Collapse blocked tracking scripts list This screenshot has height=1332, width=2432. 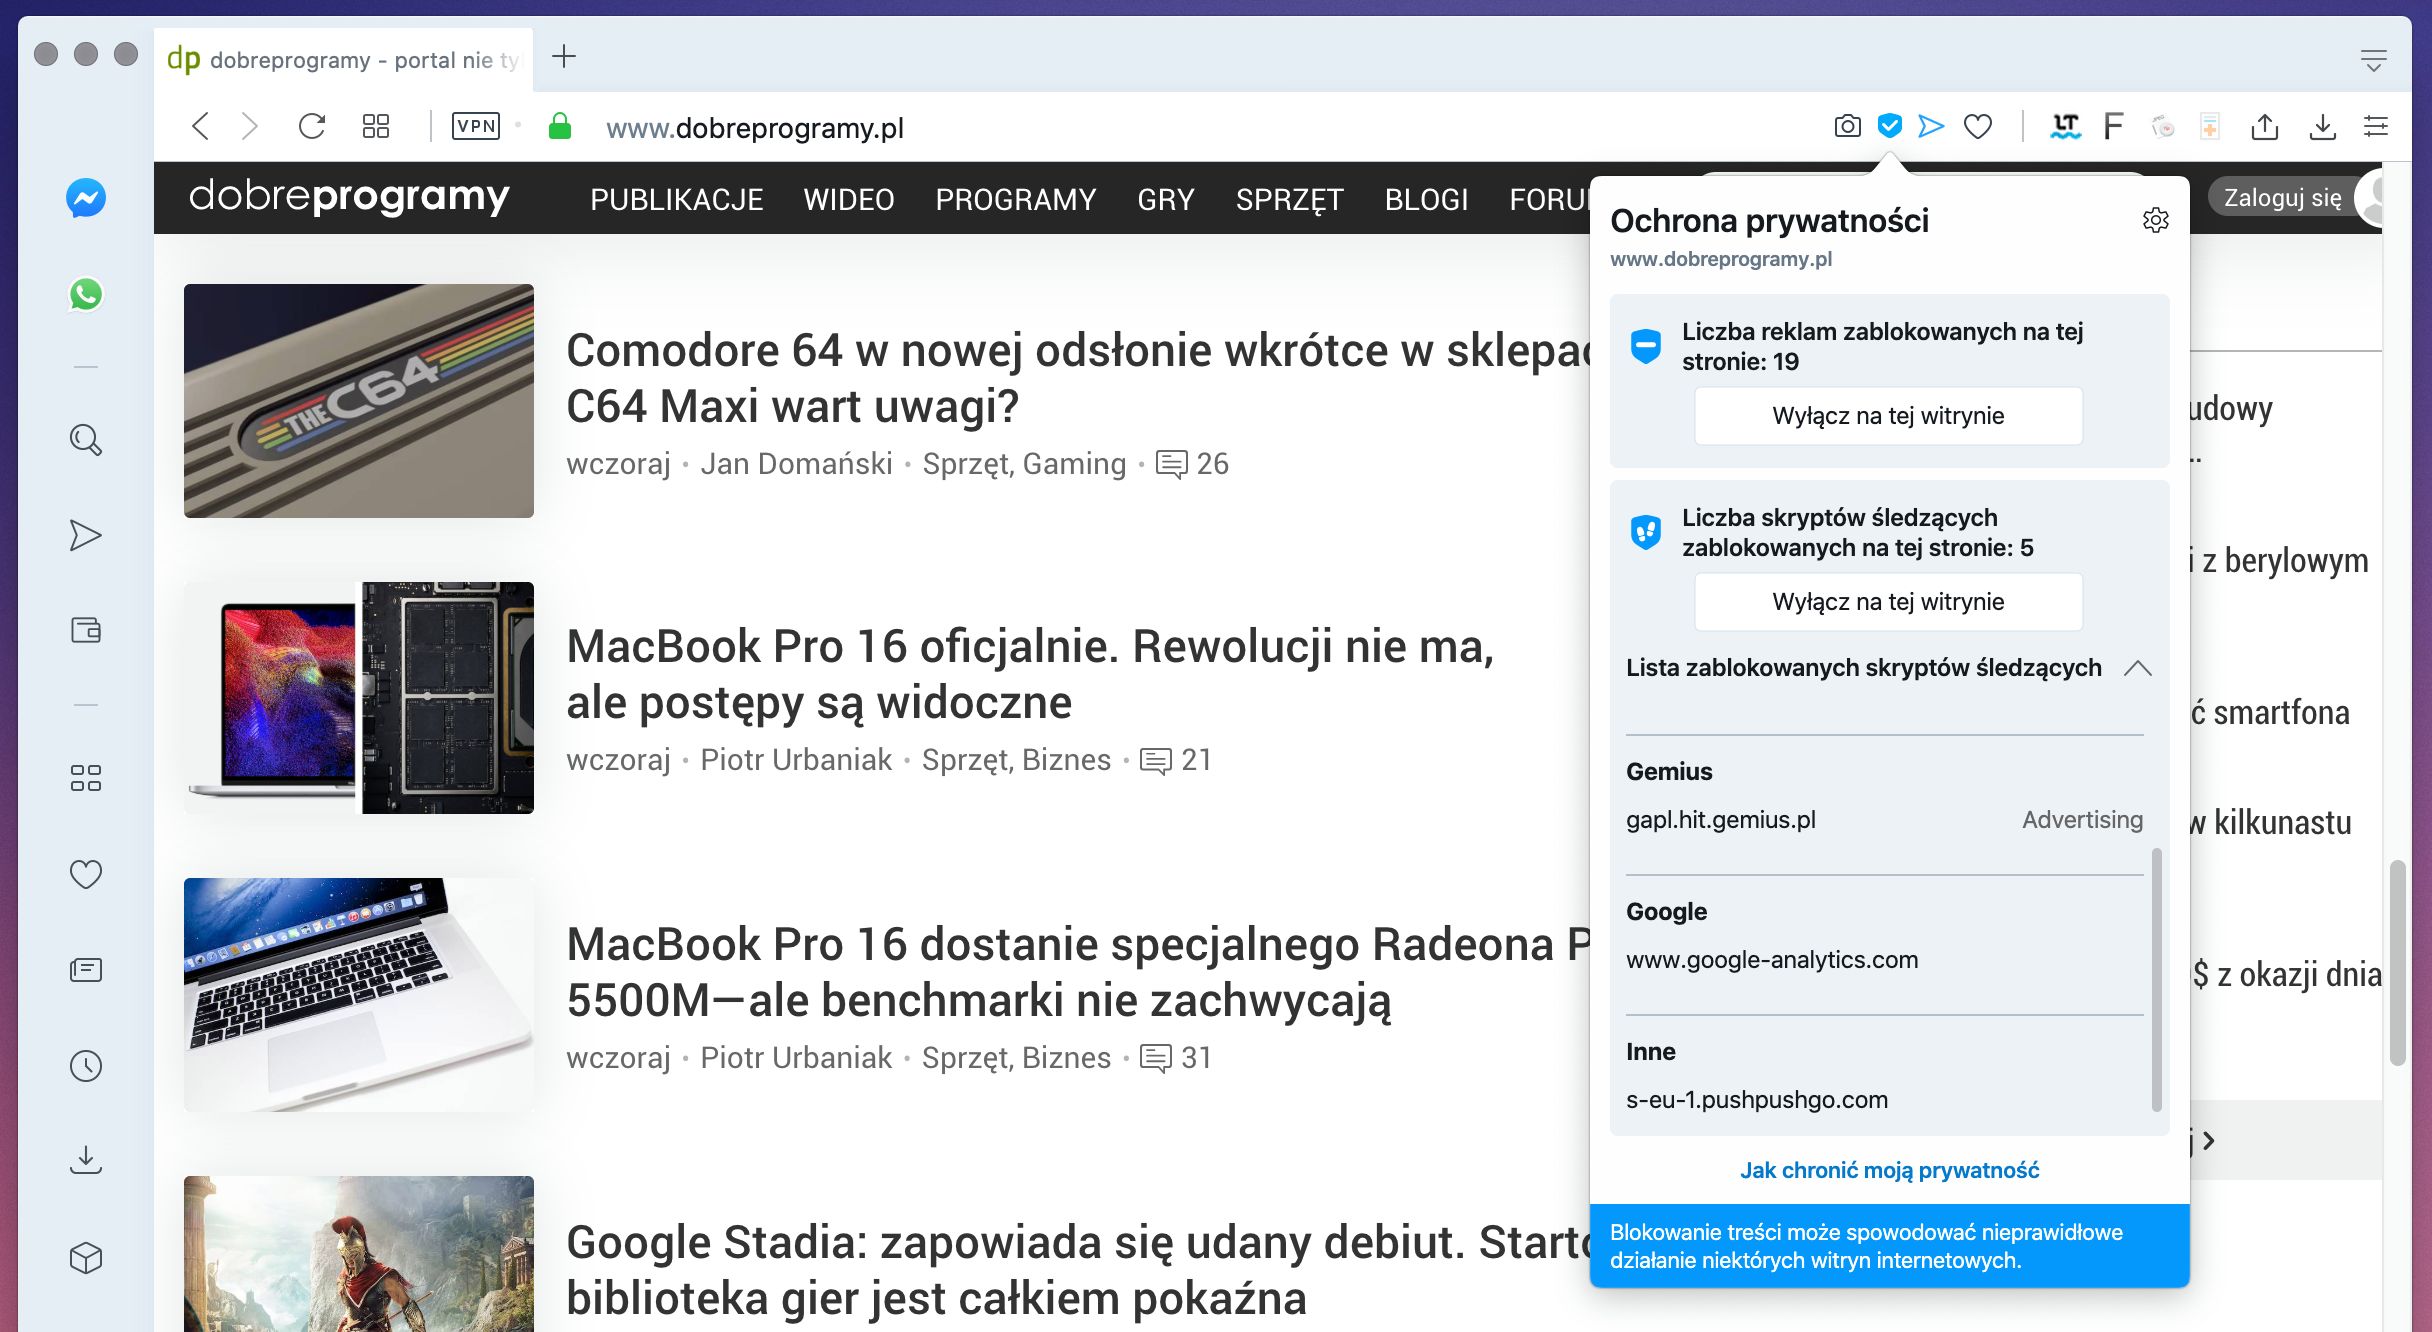click(x=2137, y=668)
